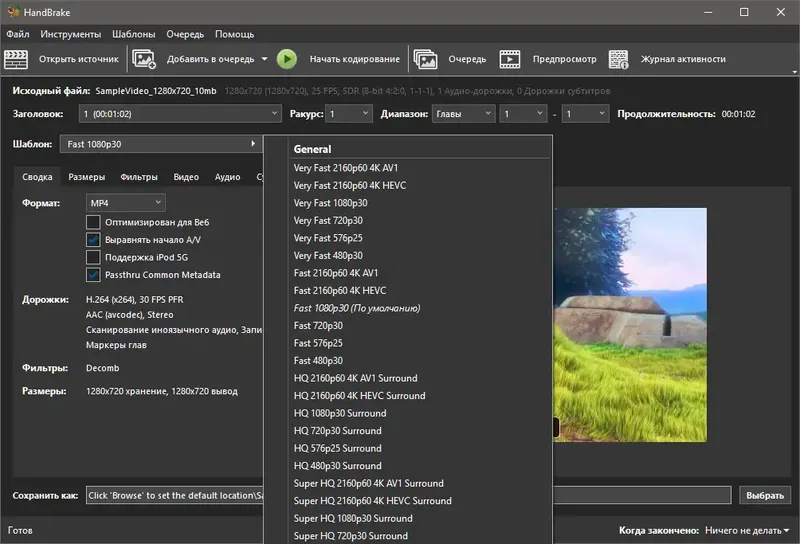Select preset 'Super HQ 2160p60 4K AV1 Surround'
The width and height of the screenshot is (800, 544).
point(368,483)
